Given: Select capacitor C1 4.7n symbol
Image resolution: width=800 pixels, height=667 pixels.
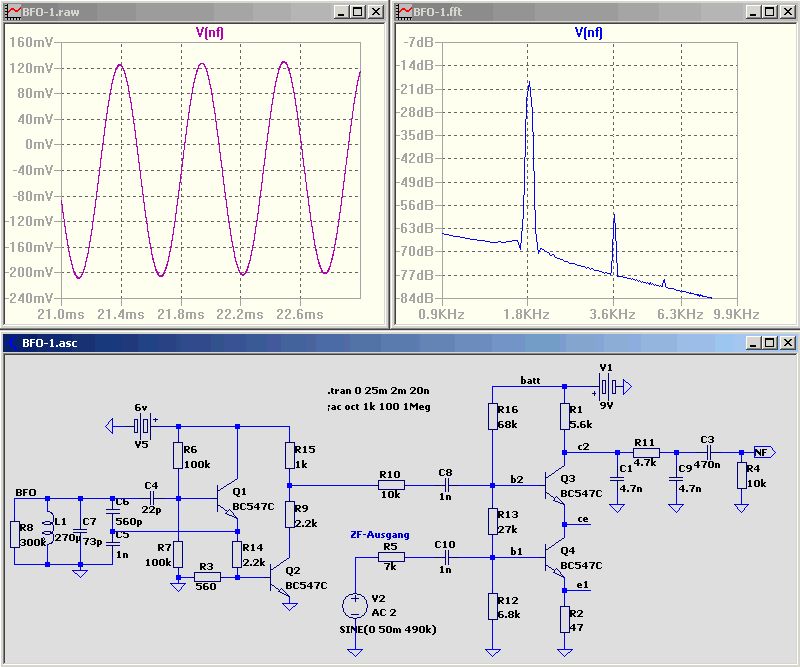Looking at the screenshot, I should point(617,478).
